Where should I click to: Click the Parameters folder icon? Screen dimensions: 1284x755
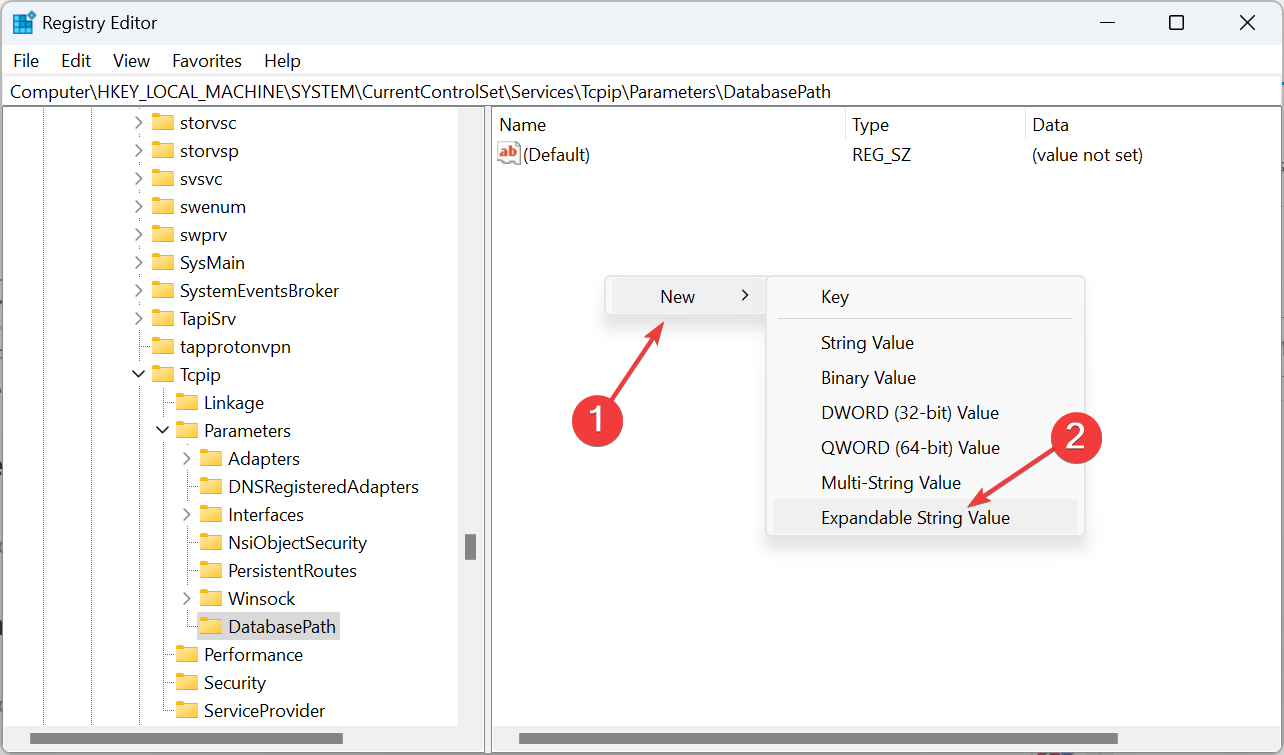tap(187, 431)
